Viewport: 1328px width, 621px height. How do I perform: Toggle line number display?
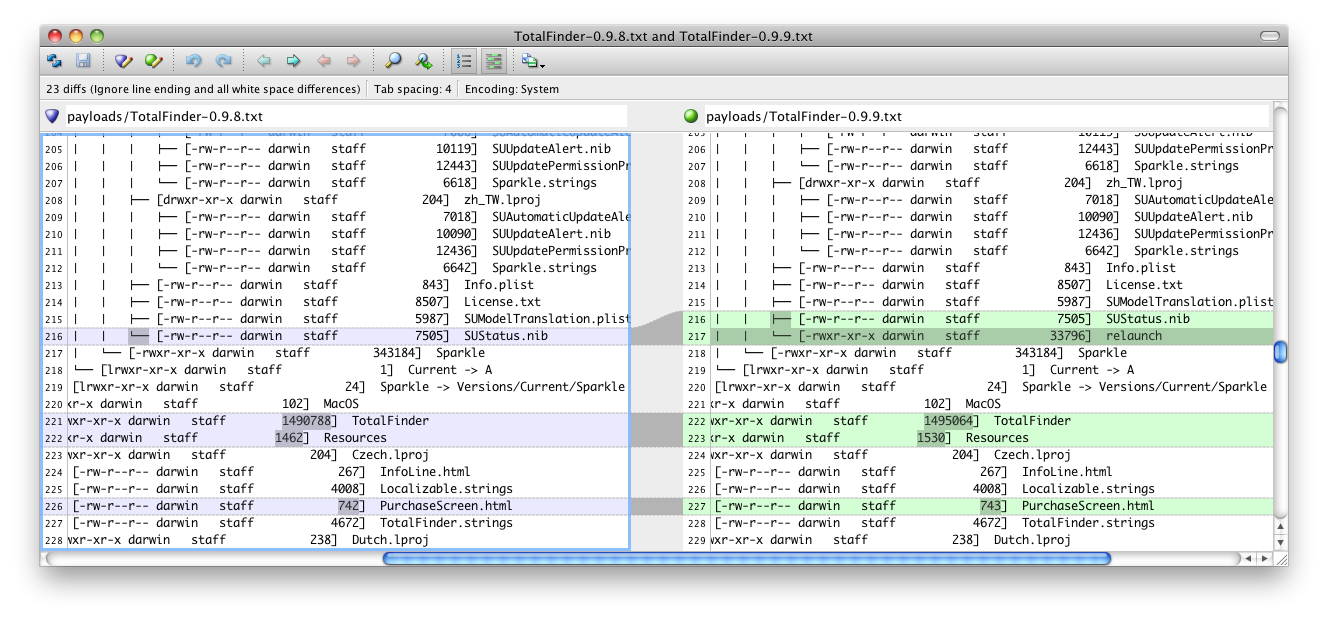tap(462, 60)
